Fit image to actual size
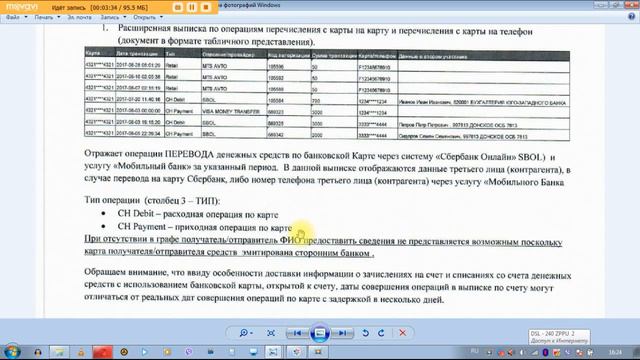The height and width of the screenshot is (360, 640). point(271,333)
